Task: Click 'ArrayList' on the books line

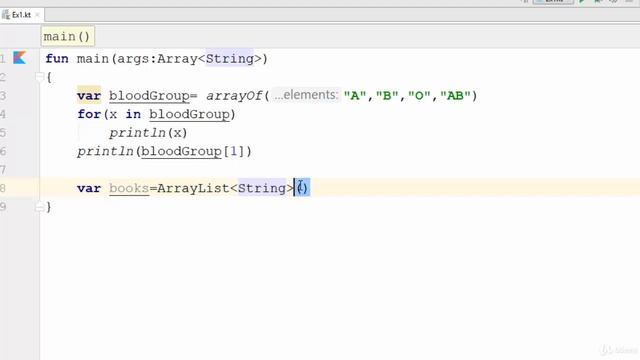Action: (193, 188)
